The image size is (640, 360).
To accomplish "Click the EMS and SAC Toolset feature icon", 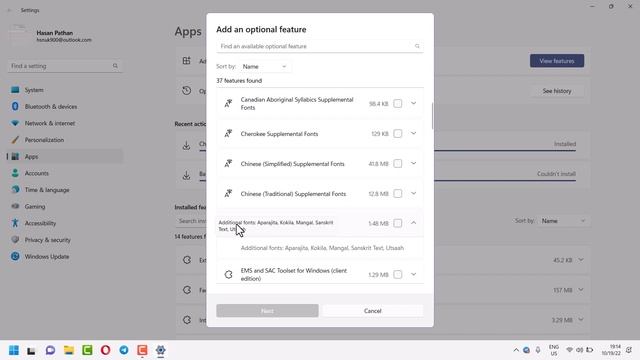I will [x=228, y=274].
